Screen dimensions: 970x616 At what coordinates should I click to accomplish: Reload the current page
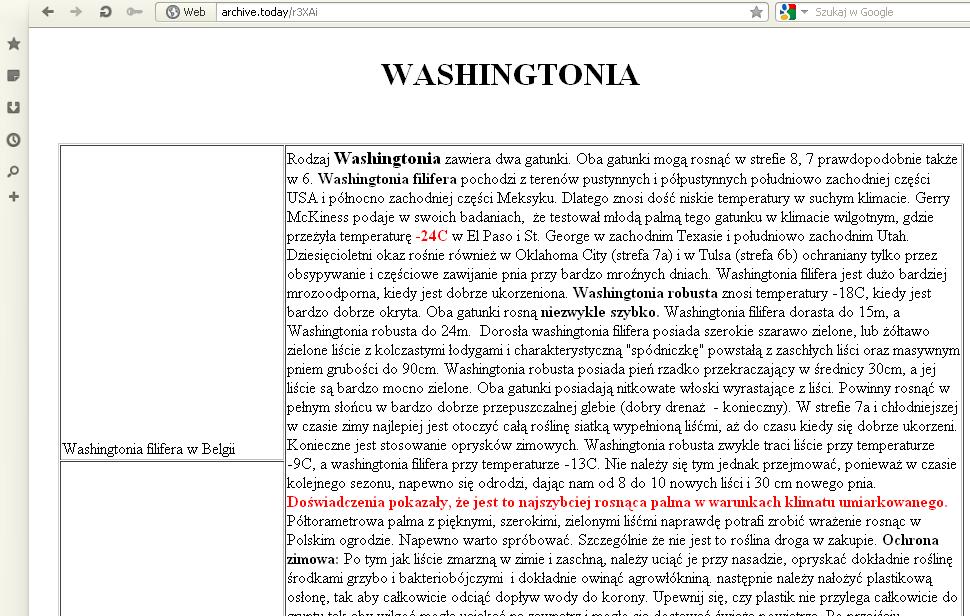pyautogui.click(x=105, y=12)
